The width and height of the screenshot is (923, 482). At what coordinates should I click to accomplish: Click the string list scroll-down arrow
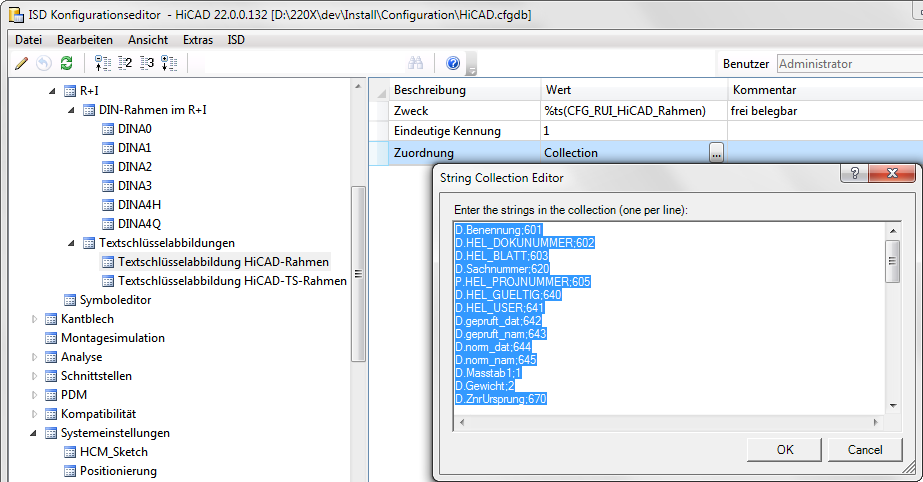892,405
